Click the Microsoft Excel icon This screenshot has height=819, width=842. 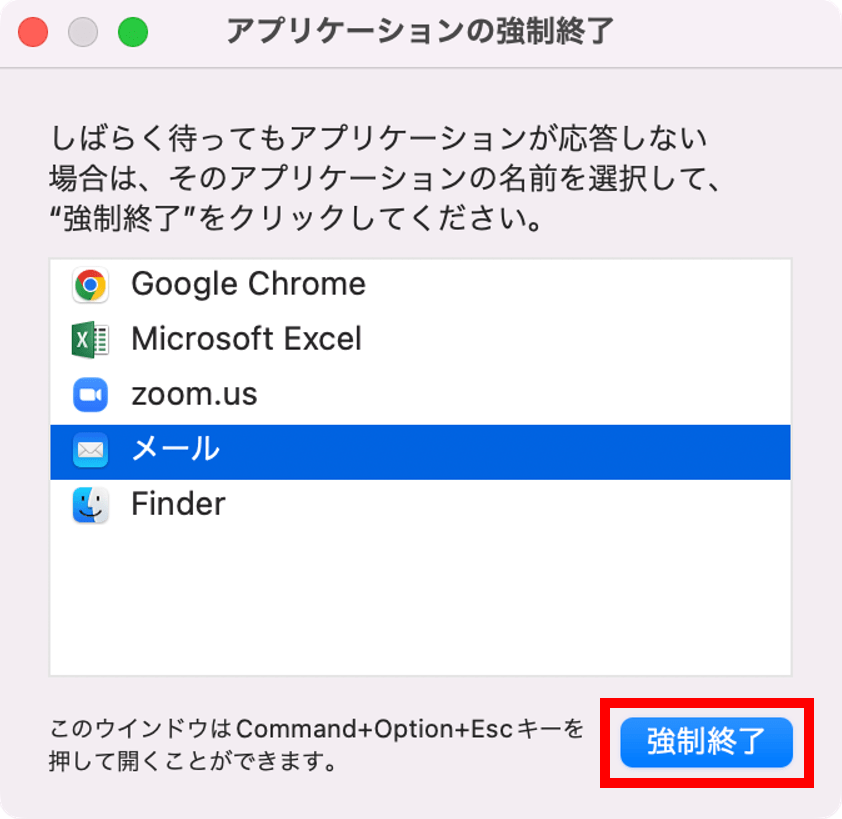[x=90, y=340]
